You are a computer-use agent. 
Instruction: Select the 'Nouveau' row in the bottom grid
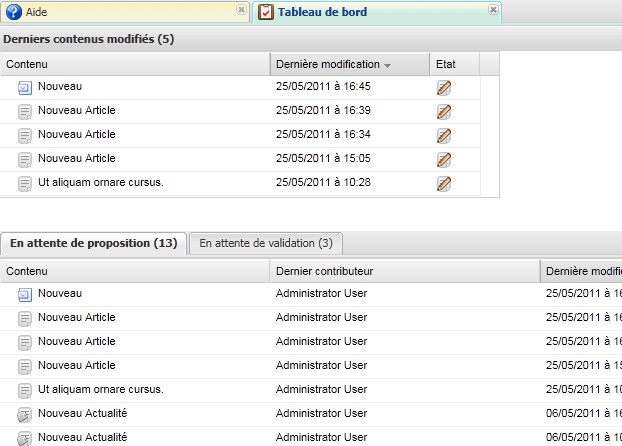pyautogui.click(x=59, y=293)
